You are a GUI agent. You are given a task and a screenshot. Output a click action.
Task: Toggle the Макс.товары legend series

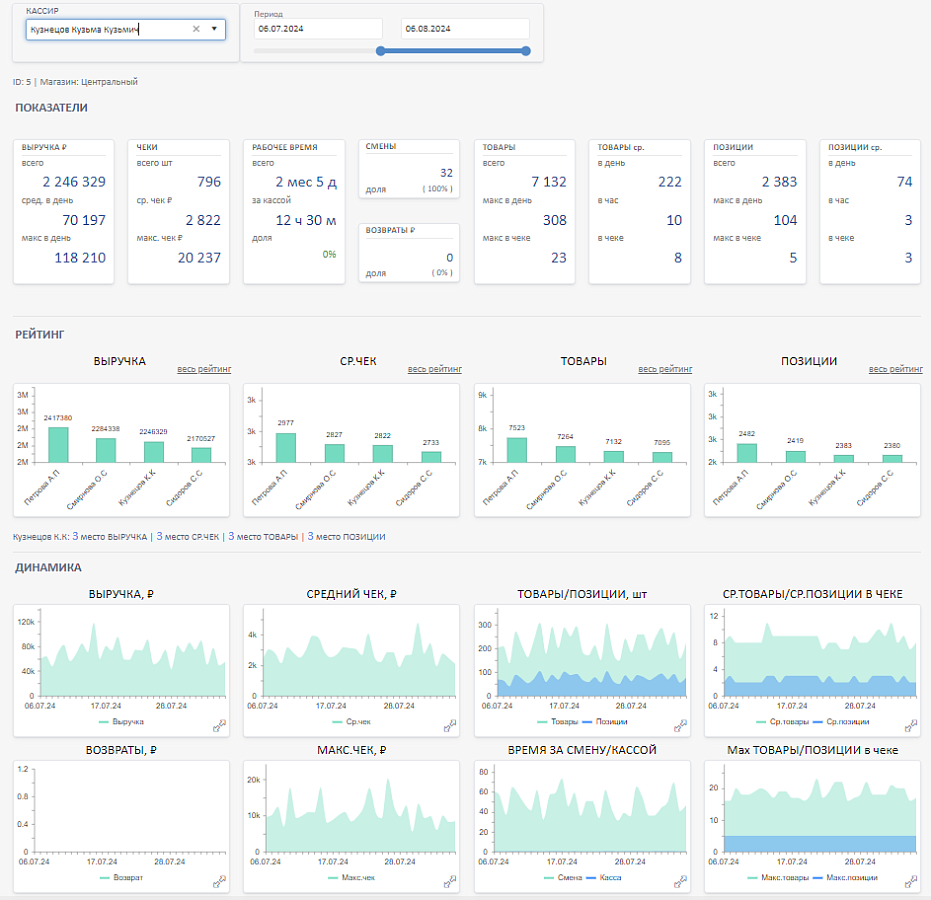778,877
